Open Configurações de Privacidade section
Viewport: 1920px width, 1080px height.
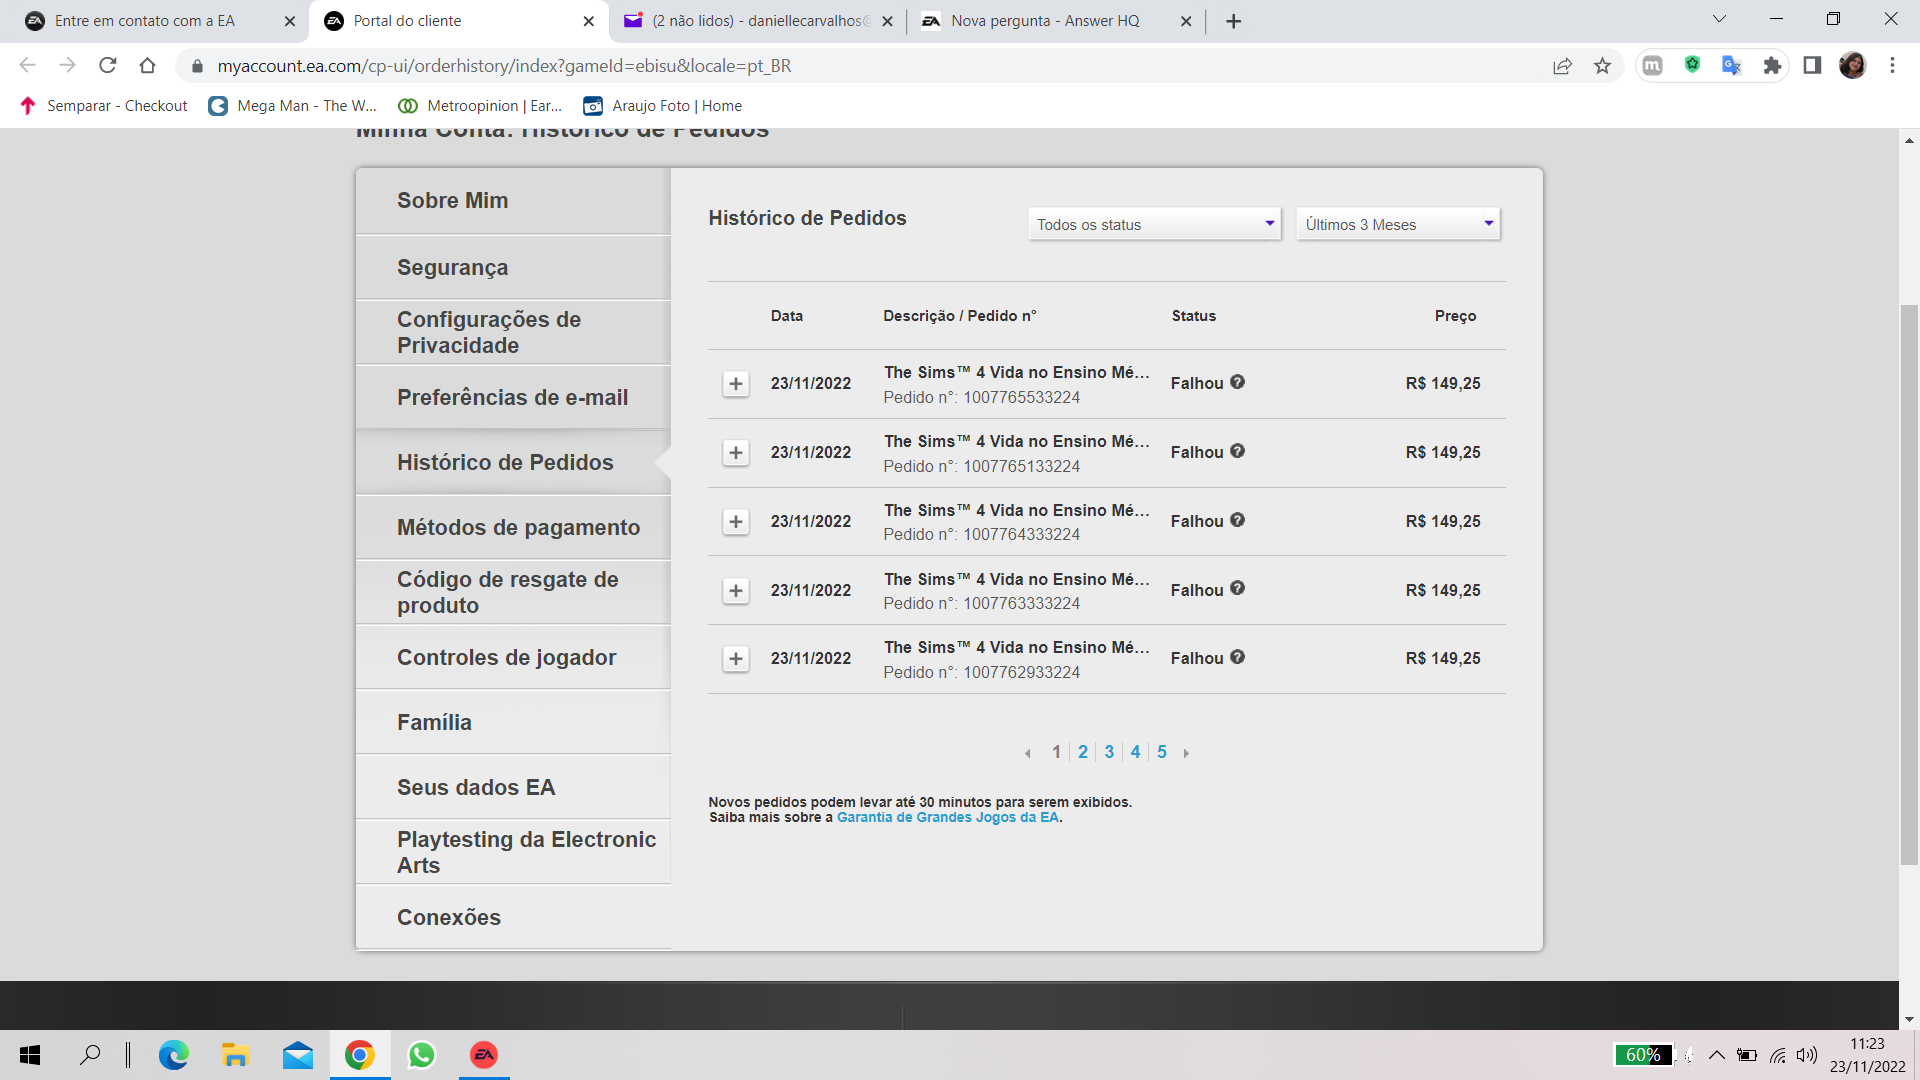click(513, 333)
